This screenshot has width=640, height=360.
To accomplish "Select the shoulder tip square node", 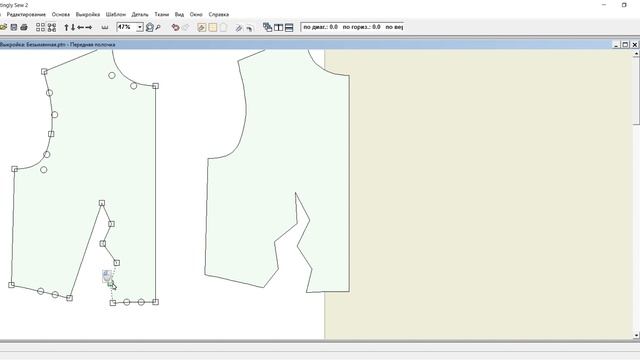I will click(x=44, y=71).
